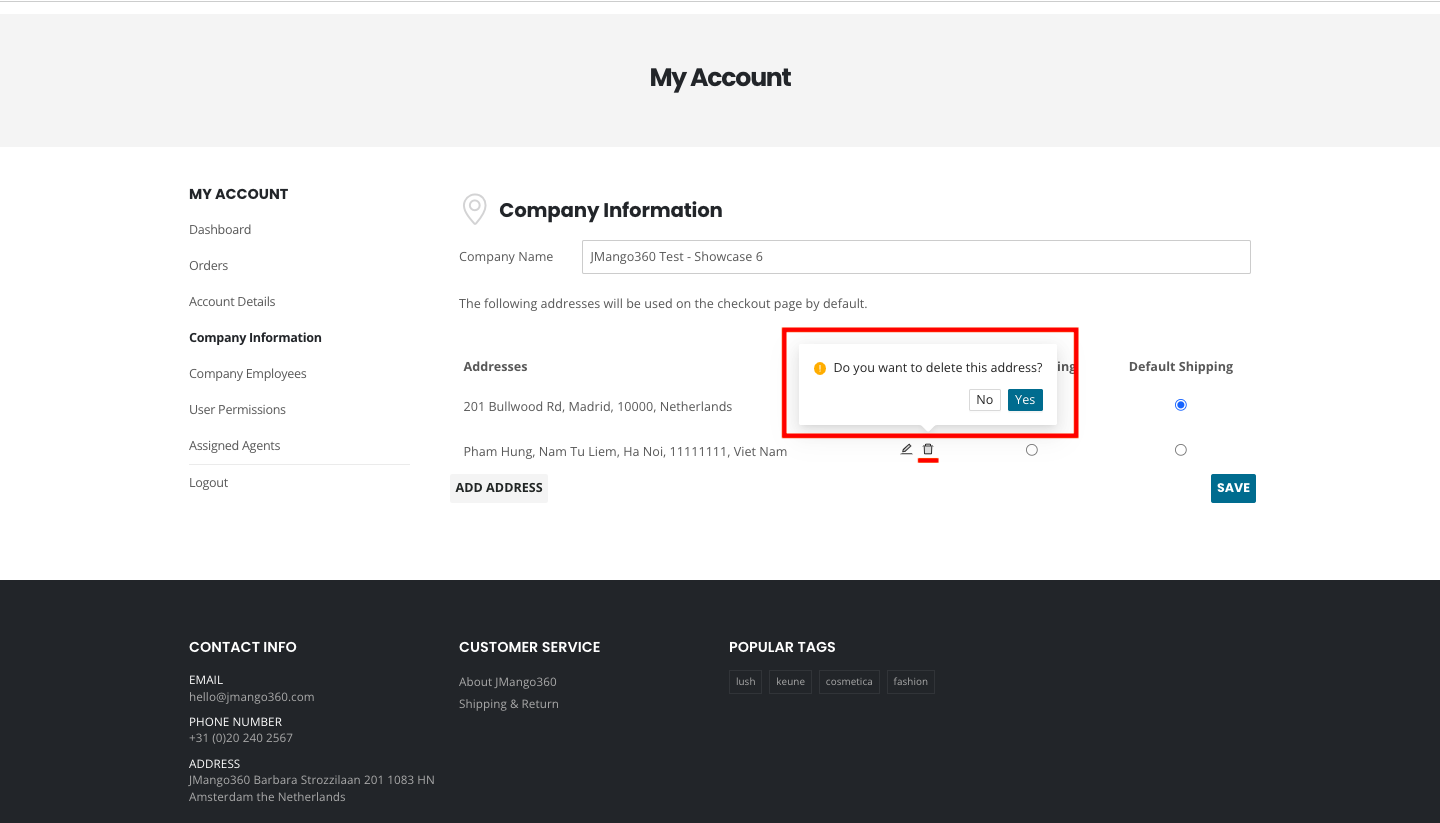Navigate to Company Employees

coord(248,374)
